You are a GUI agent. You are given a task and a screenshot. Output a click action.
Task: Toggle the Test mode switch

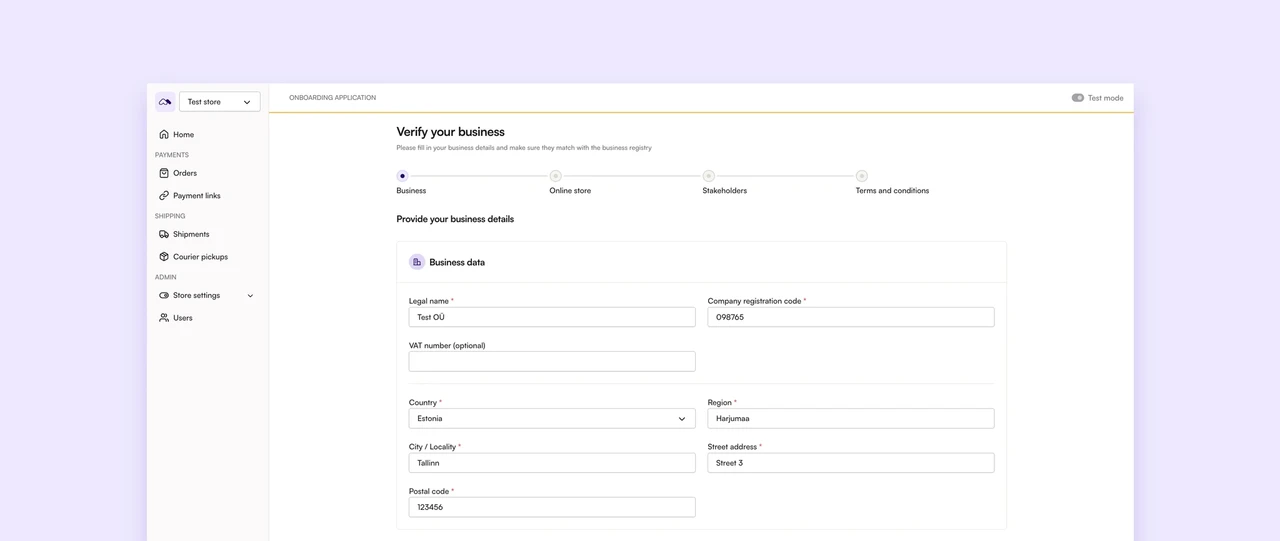point(1078,98)
